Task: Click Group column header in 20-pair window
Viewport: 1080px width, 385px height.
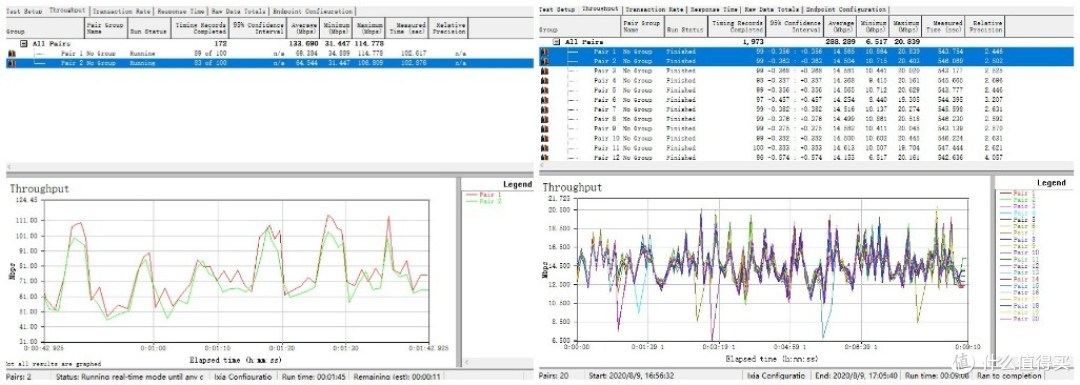Action: click(x=579, y=27)
